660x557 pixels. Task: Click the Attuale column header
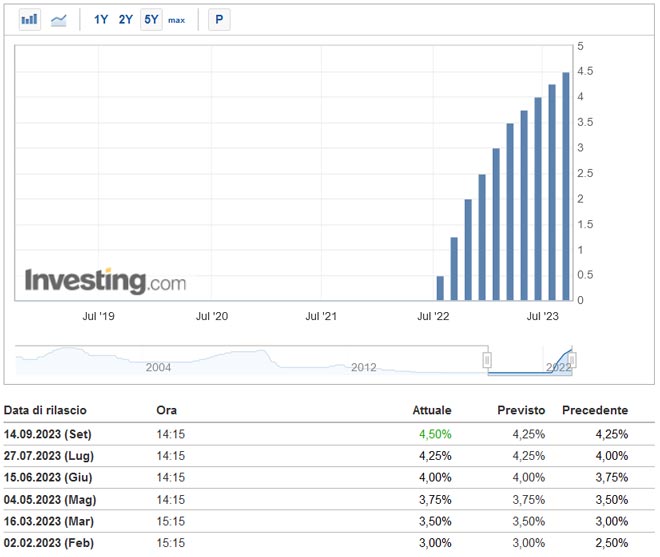[432, 411]
